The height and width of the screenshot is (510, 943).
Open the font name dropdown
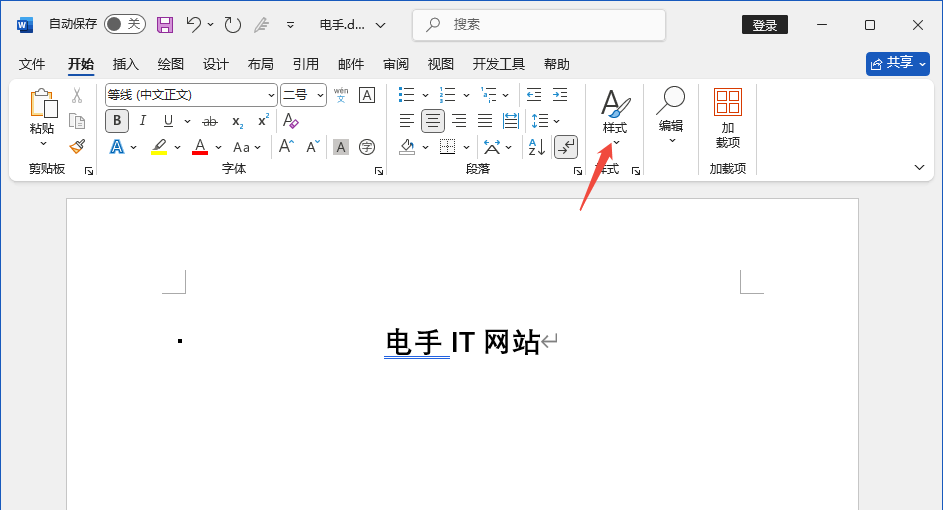(x=271, y=95)
